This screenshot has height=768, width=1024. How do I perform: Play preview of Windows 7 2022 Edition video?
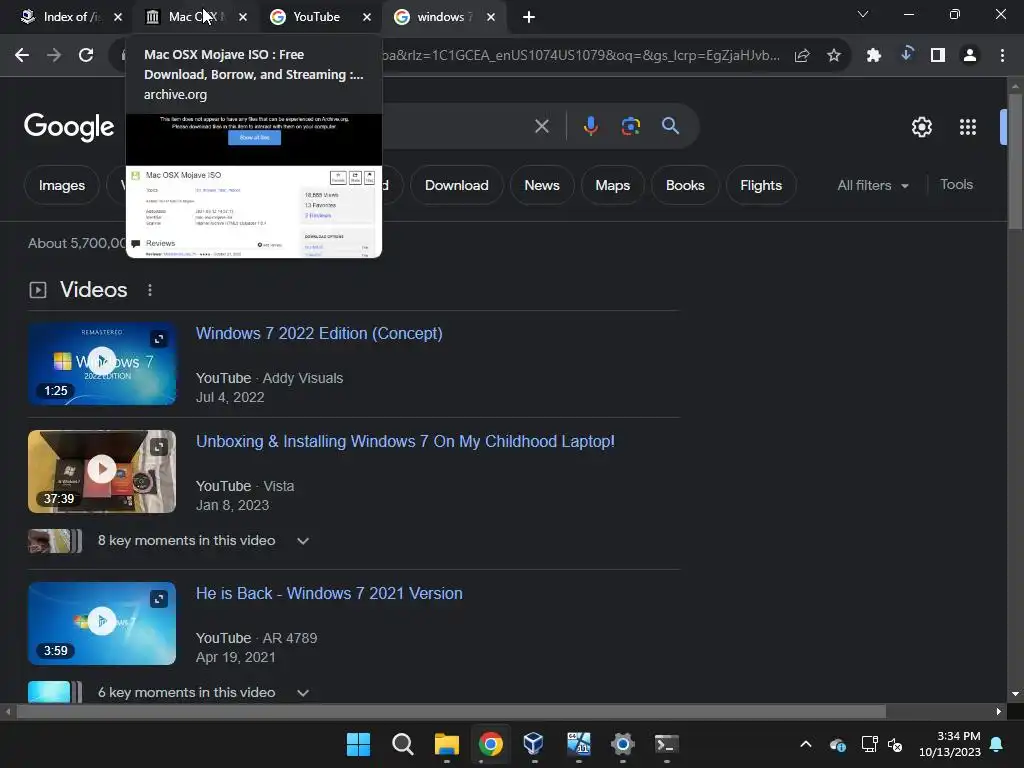click(x=101, y=360)
